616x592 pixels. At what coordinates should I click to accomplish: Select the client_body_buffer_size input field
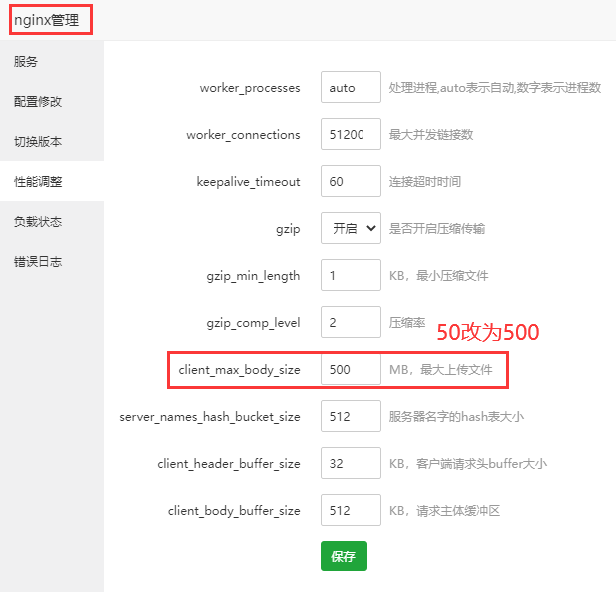(351, 510)
